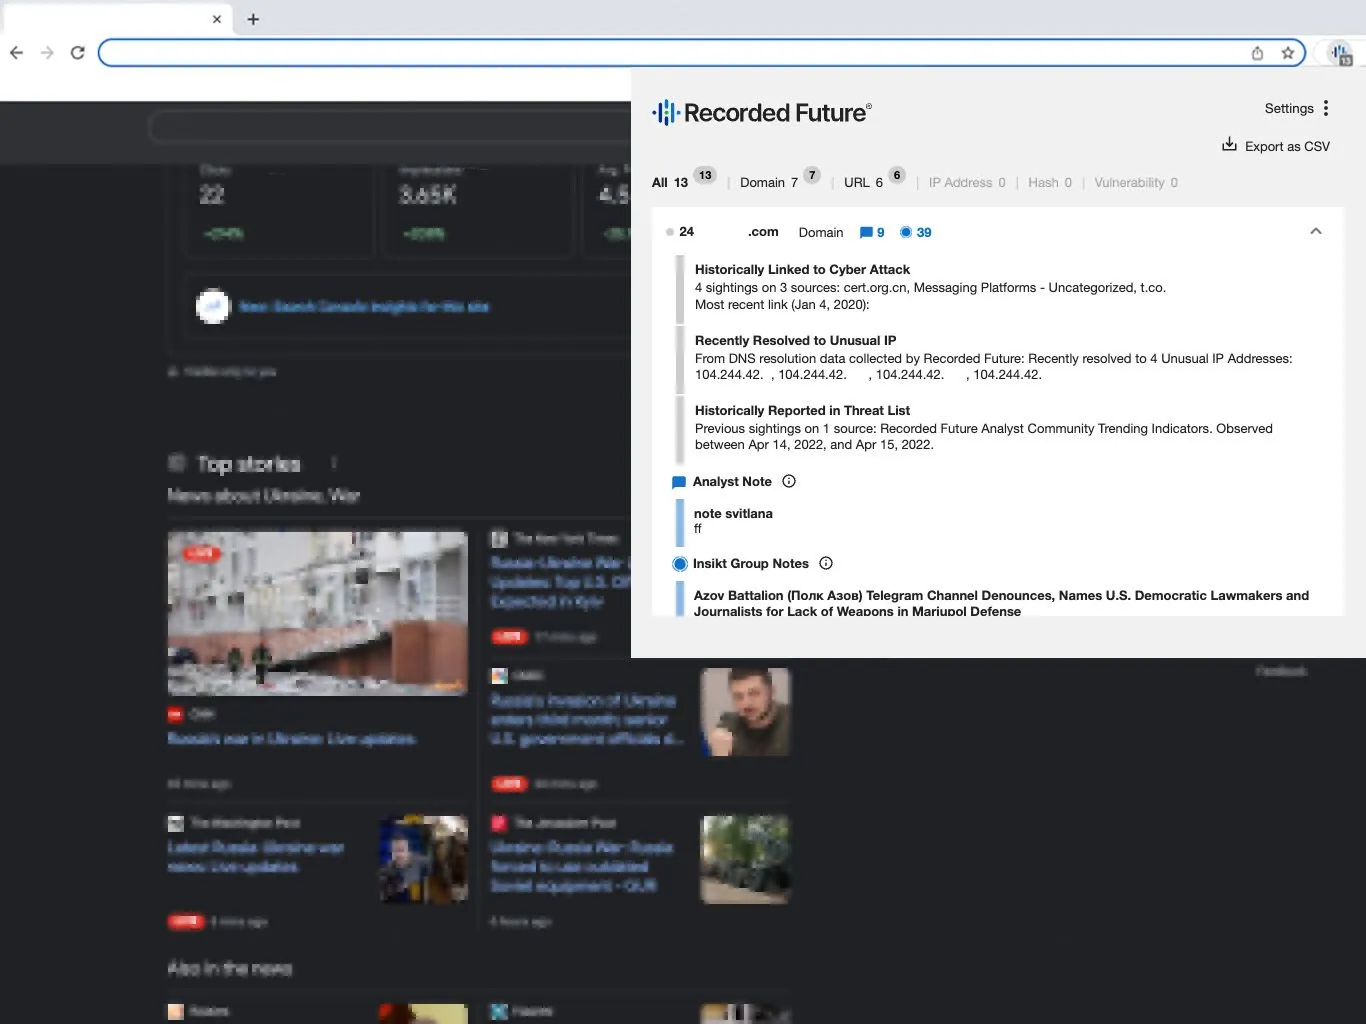
Task: Select the Vulnerability 0 tab
Action: [x=1136, y=182]
